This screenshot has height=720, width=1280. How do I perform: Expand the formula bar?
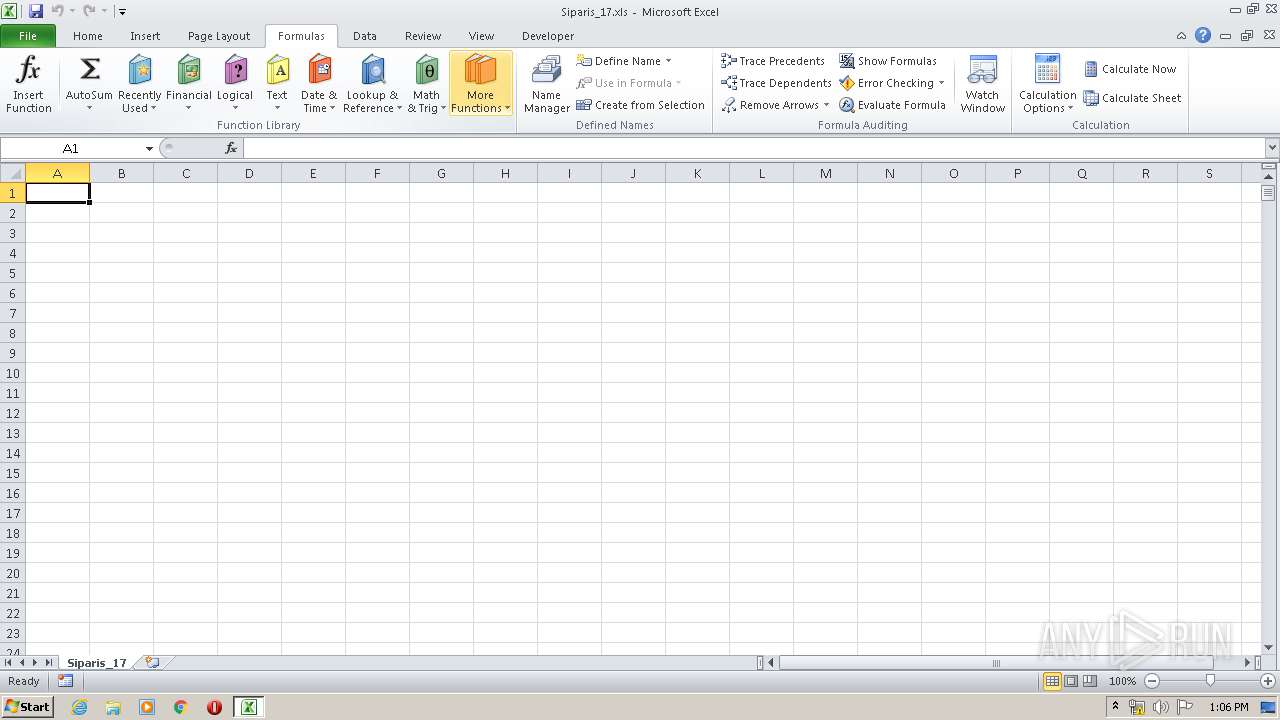point(1271,148)
